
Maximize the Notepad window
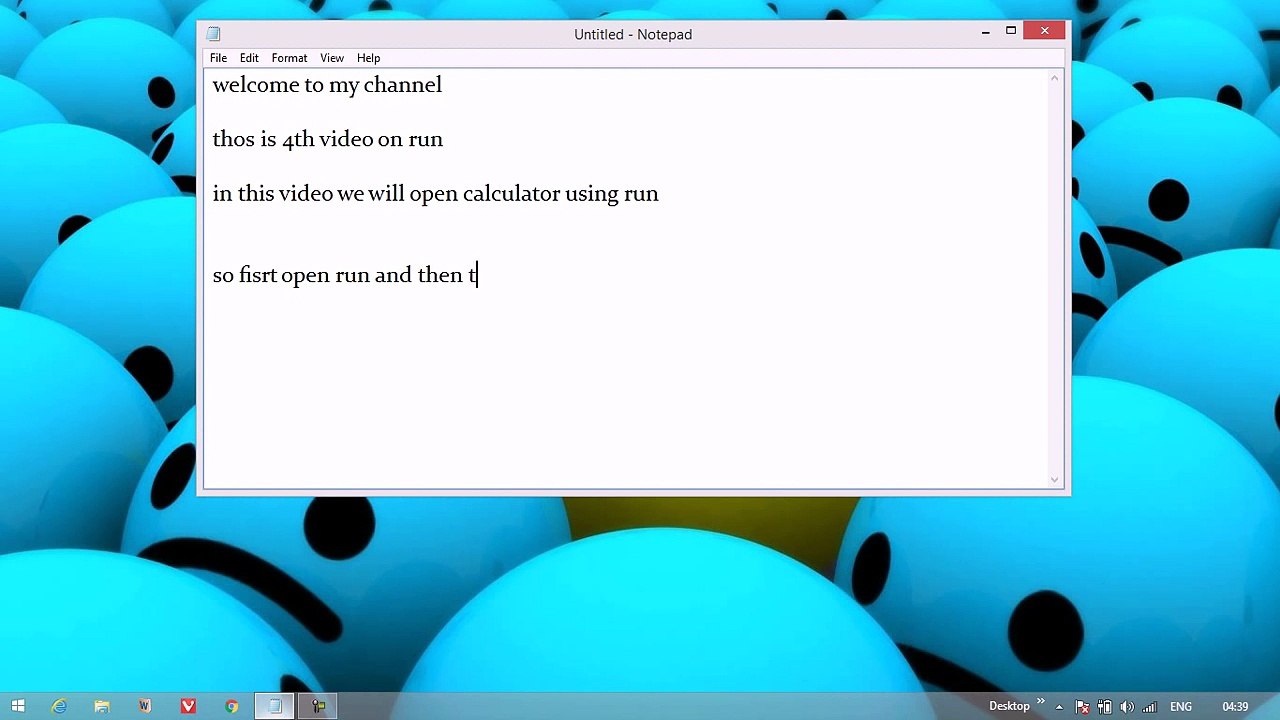(1011, 32)
